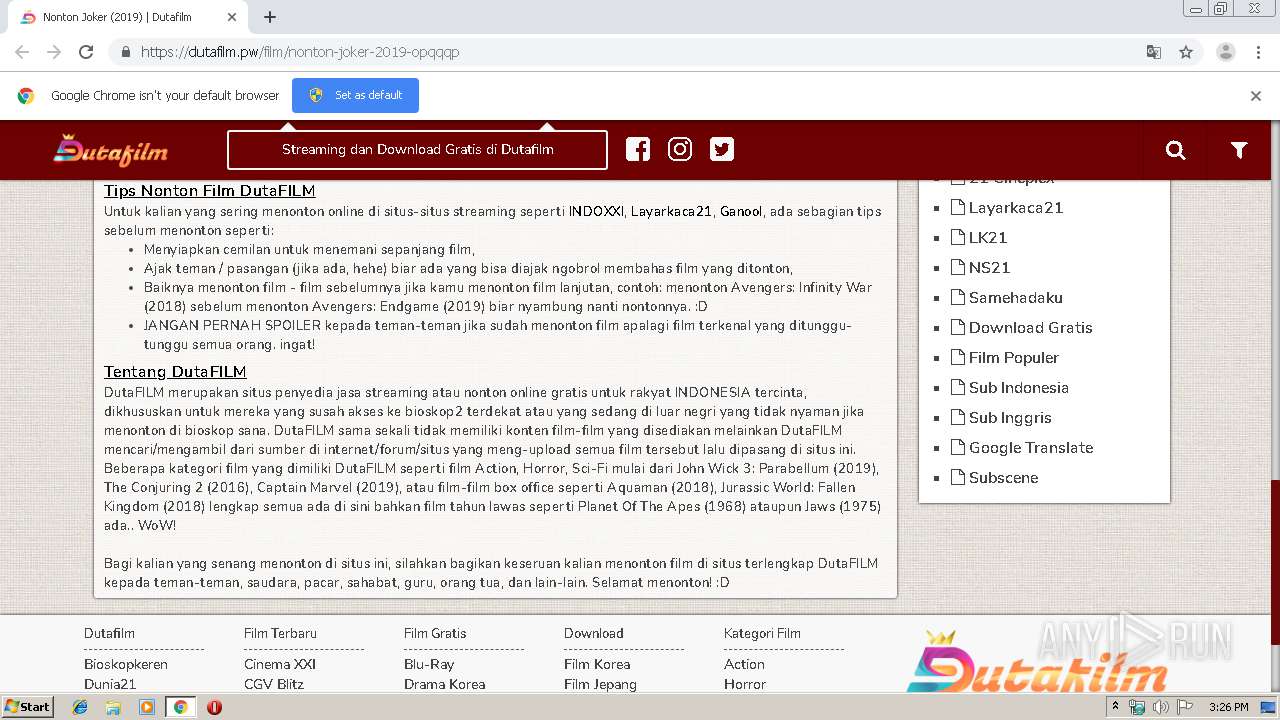Click the system clock 3:26 PM
The image size is (1280, 720).
coord(1228,707)
